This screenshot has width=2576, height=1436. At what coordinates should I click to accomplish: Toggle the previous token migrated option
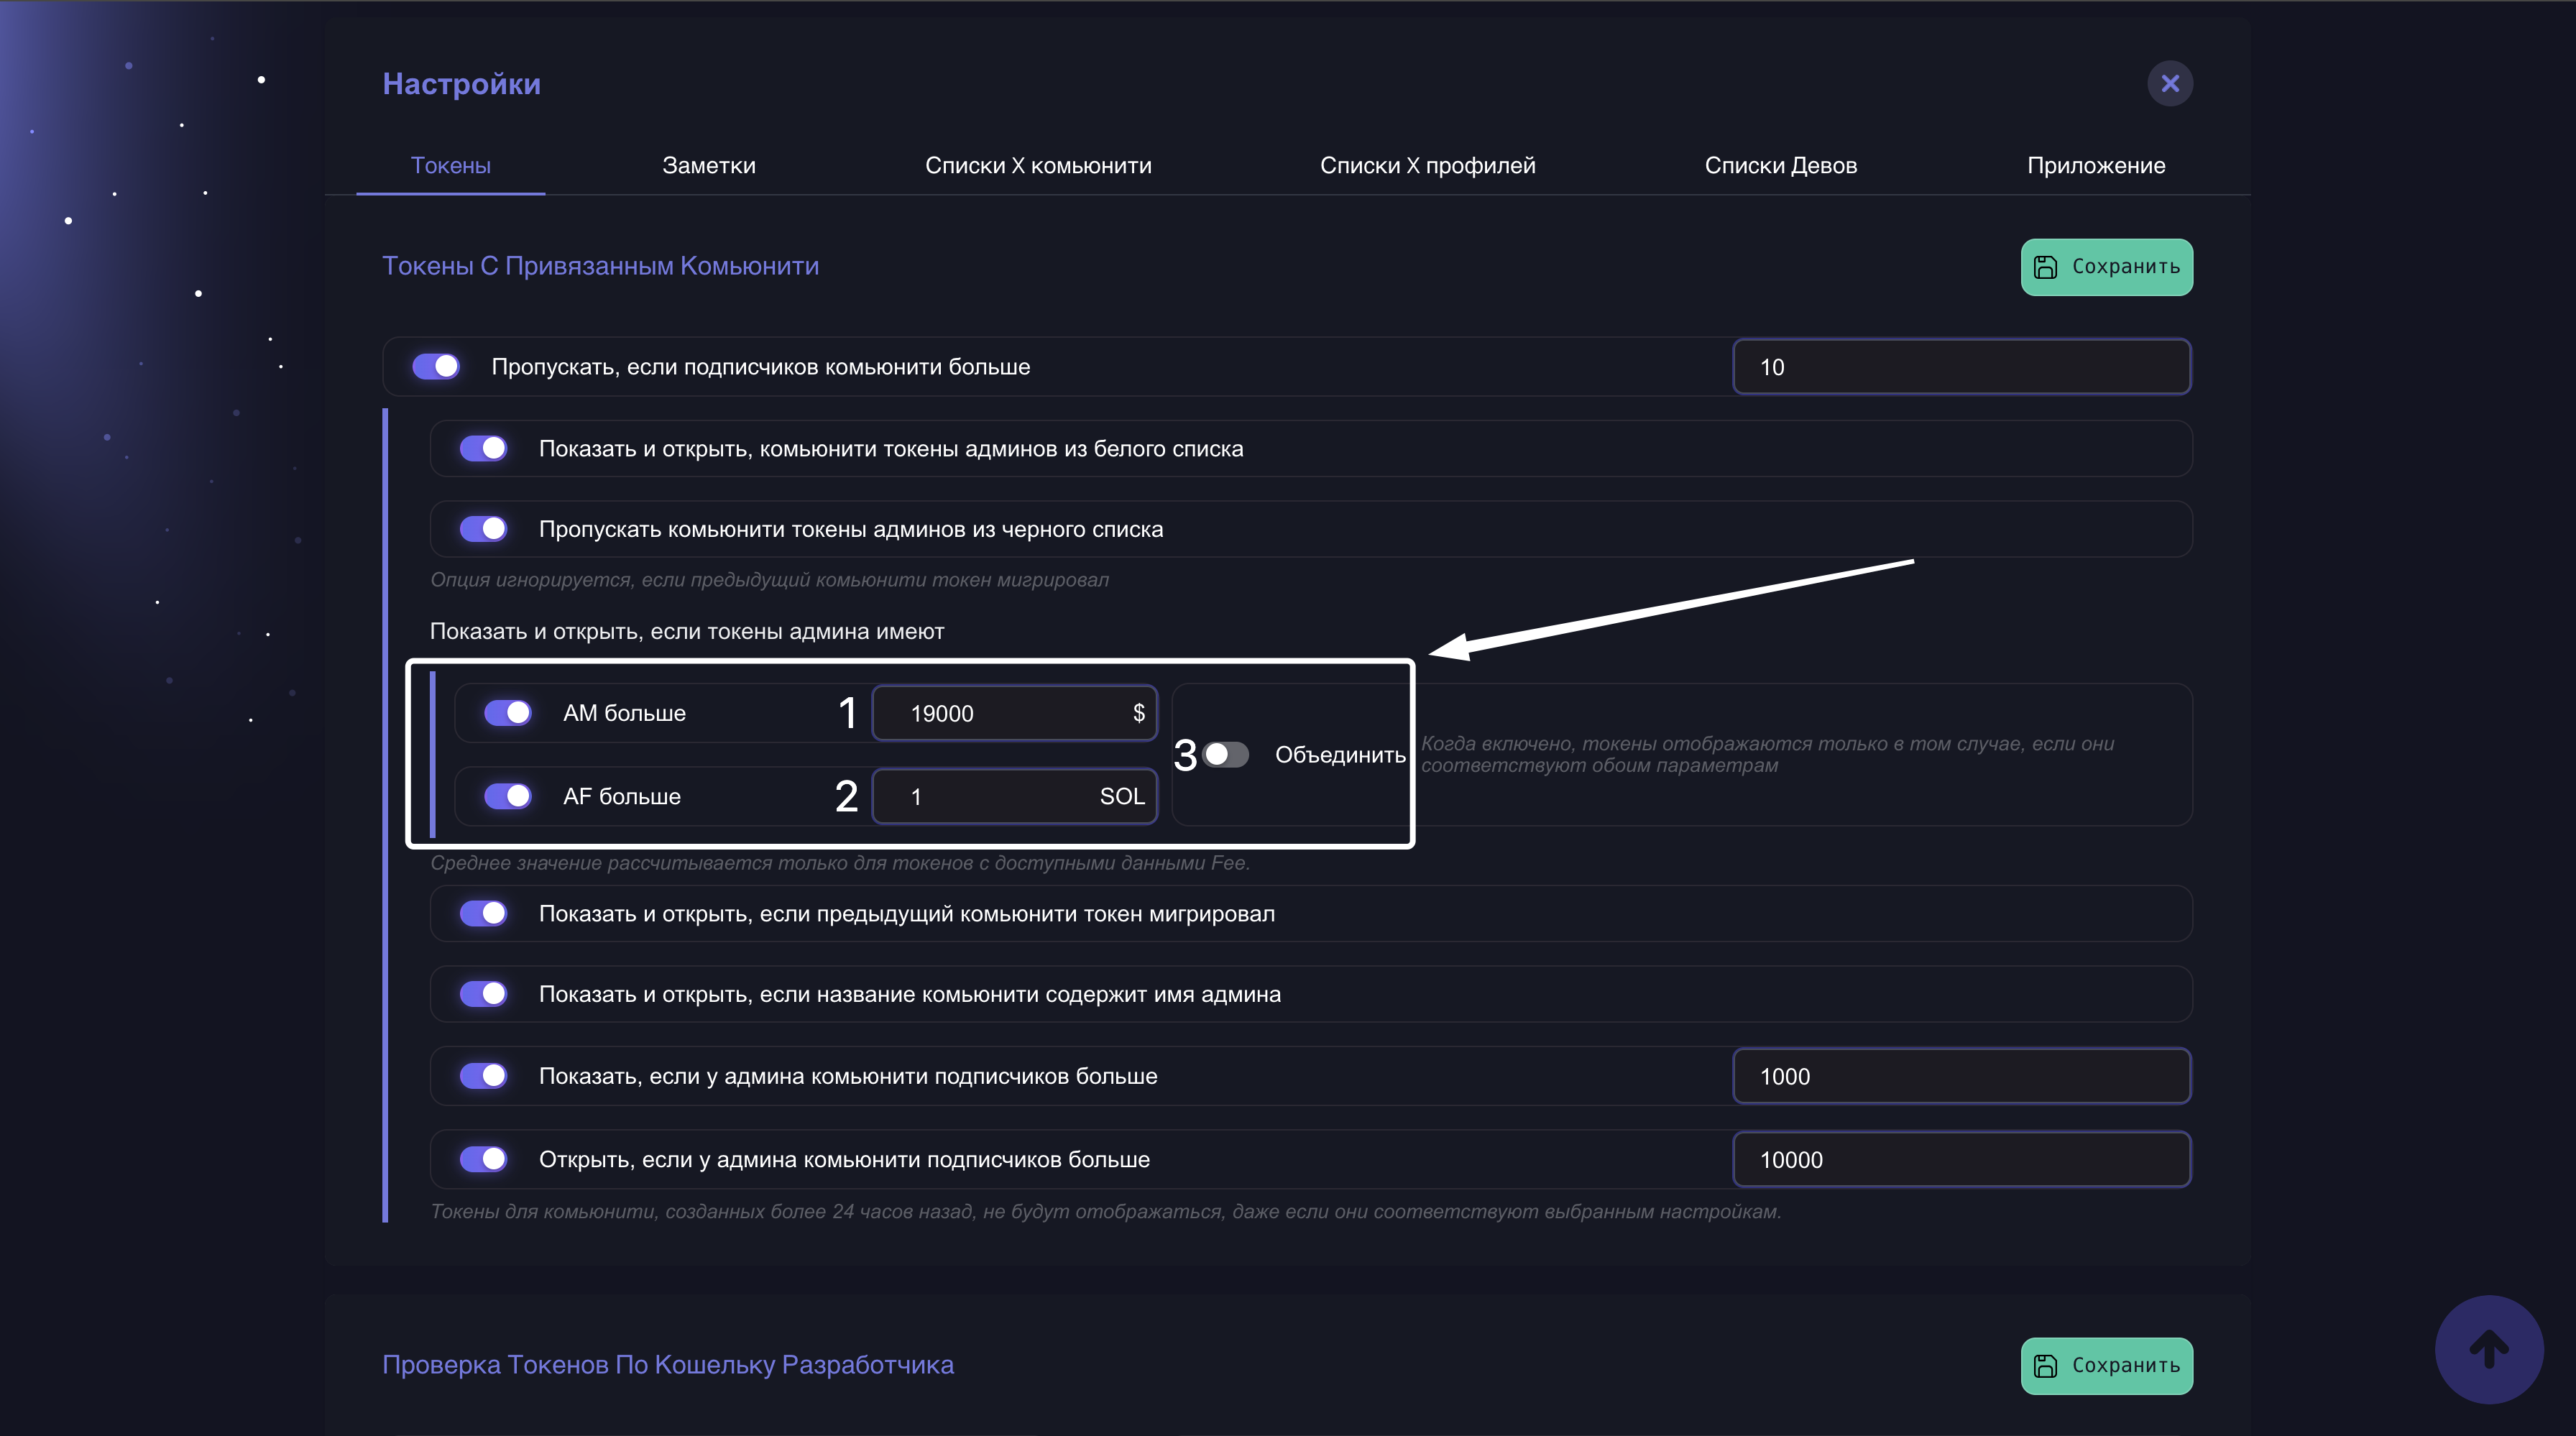click(x=484, y=914)
